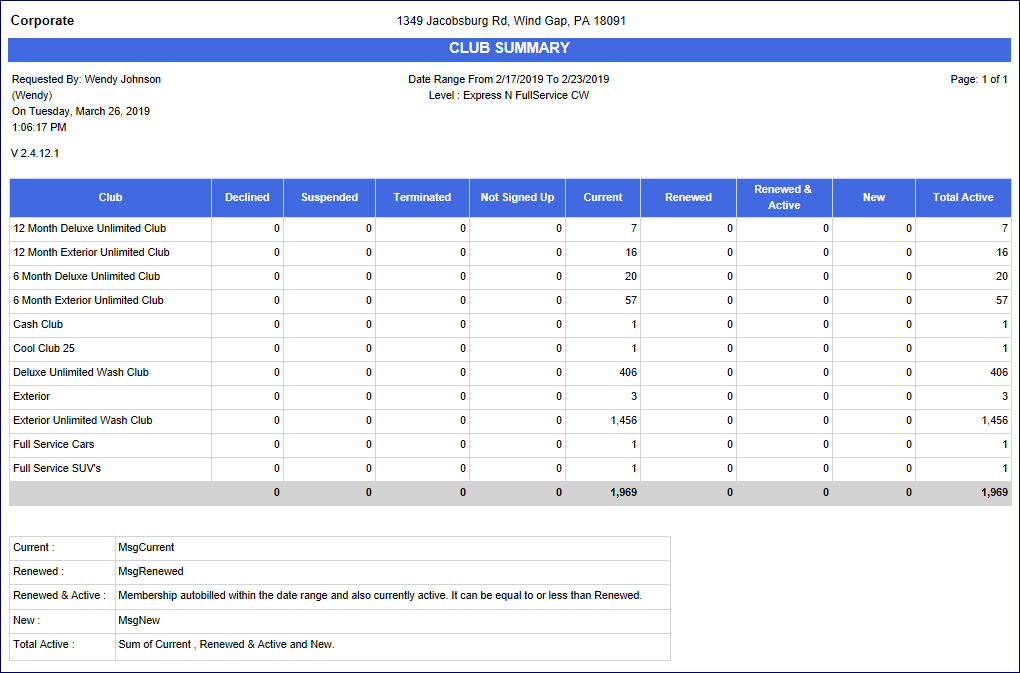Click the Terminated column header

pyautogui.click(x=422, y=197)
